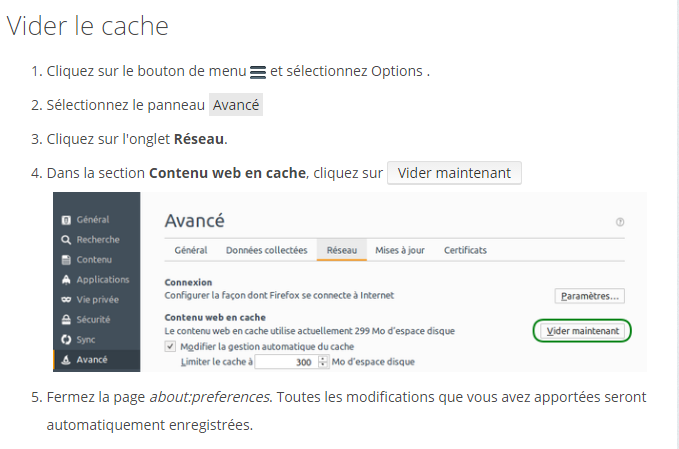Open the Recherche panel magnifier icon

pyautogui.click(x=66, y=240)
